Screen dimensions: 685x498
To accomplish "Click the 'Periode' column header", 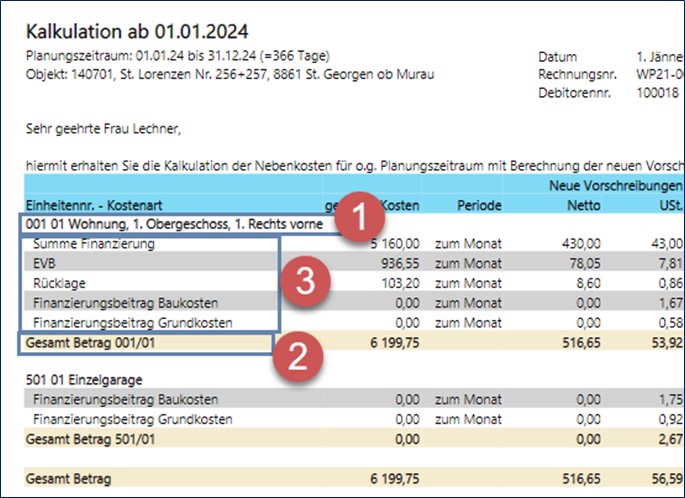I will [479, 204].
